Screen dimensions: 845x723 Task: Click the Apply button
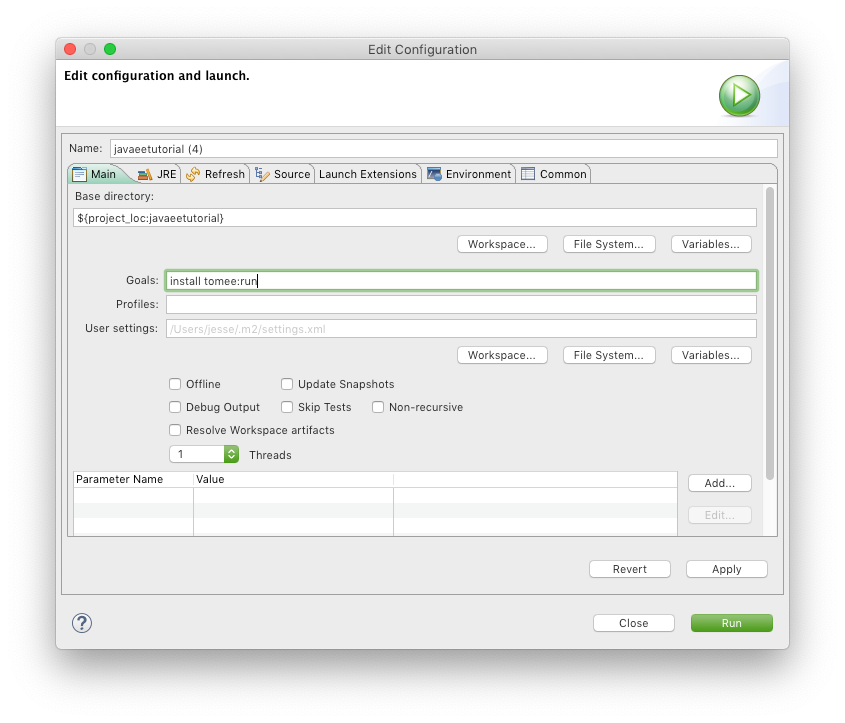click(x=726, y=569)
